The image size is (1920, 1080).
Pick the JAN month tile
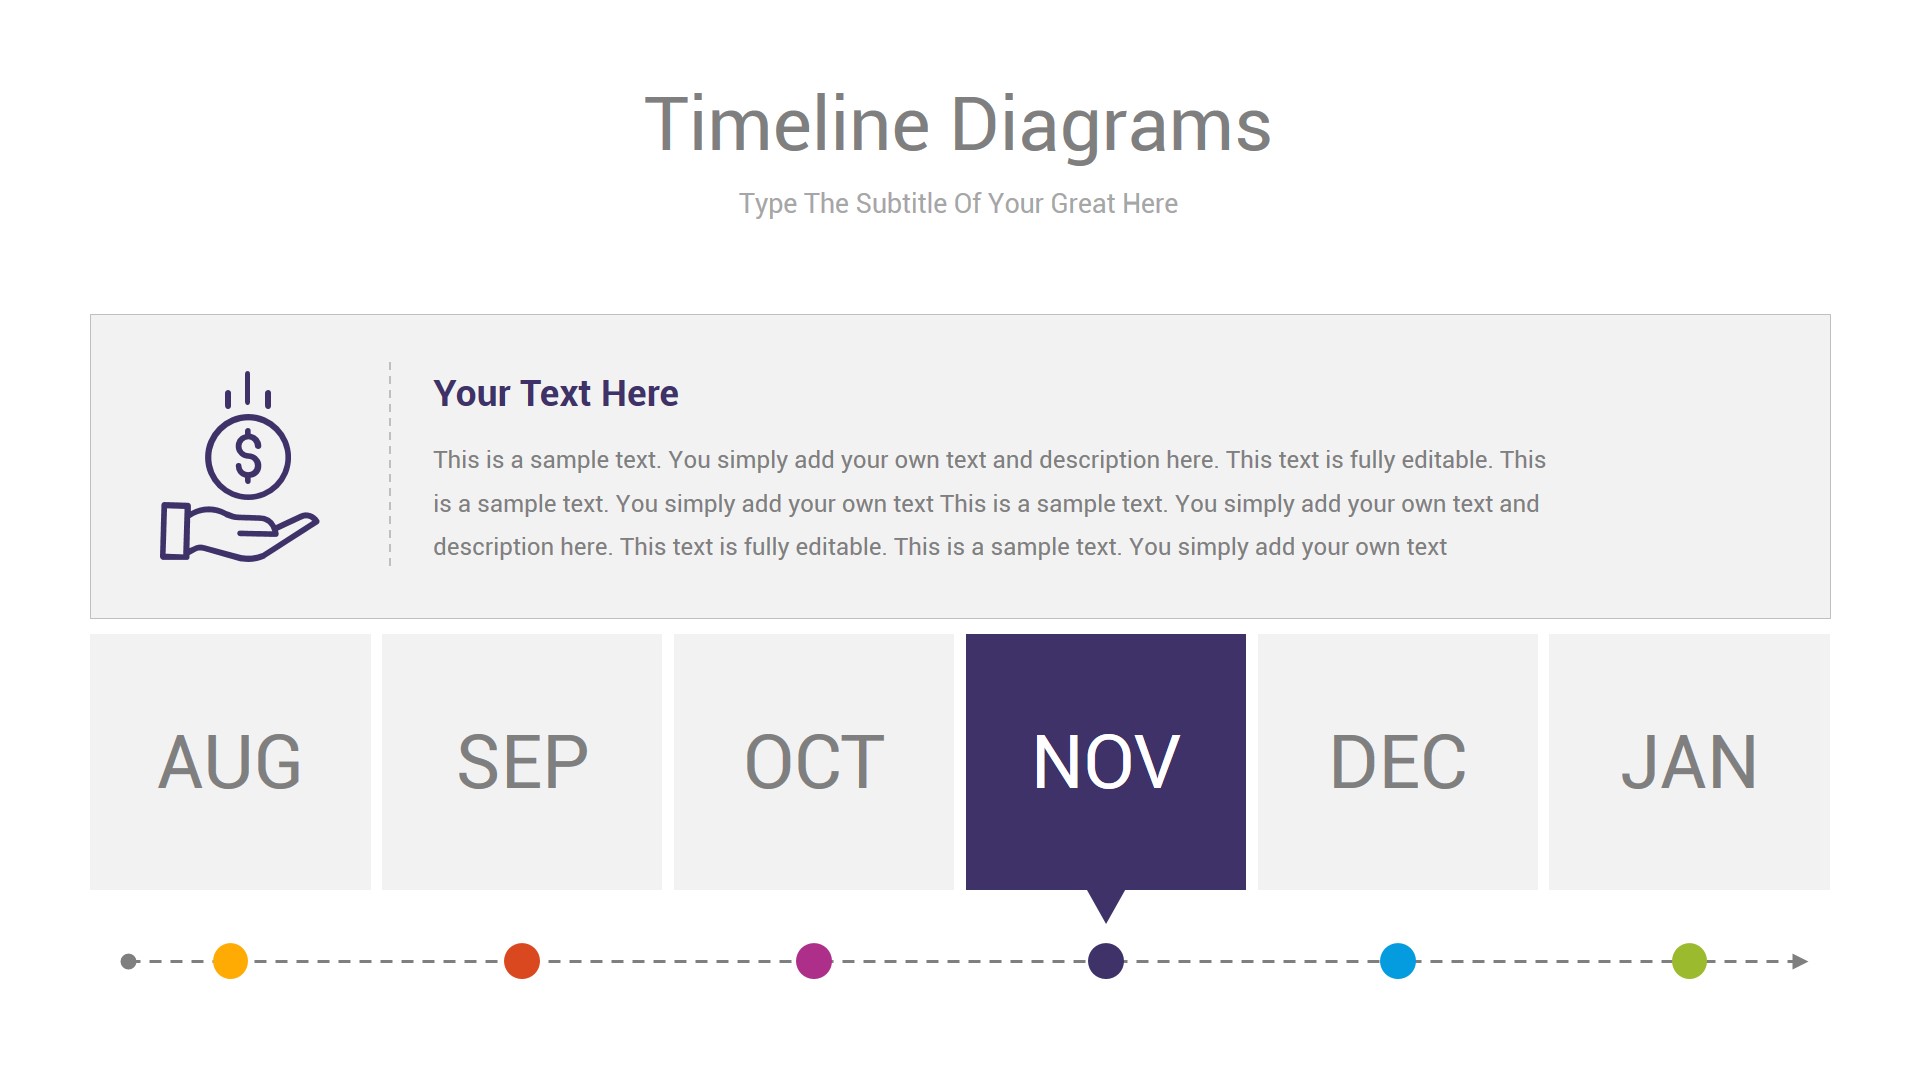(1689, 761)
